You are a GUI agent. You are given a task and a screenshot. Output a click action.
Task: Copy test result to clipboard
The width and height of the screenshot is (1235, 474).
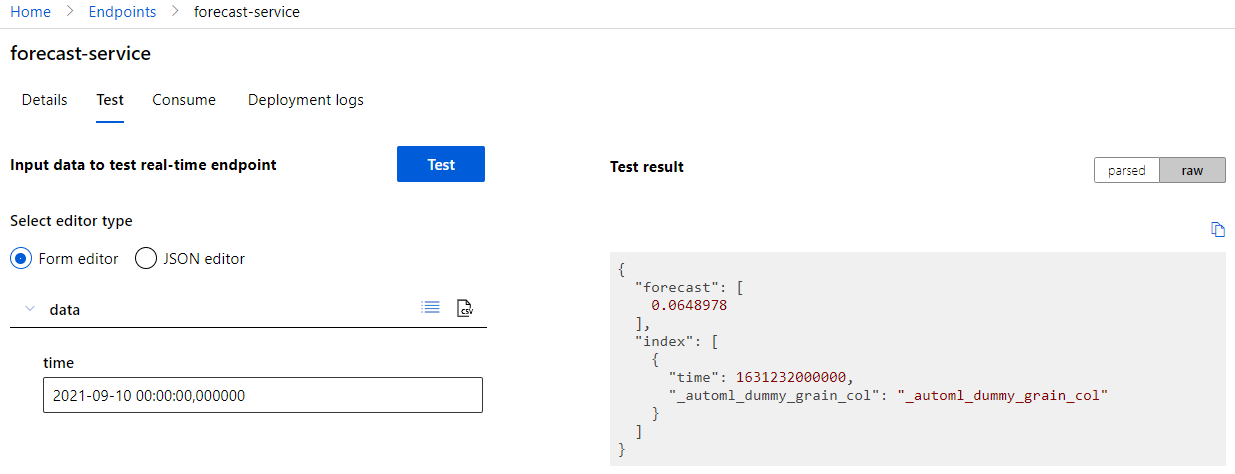[x=1218, y=230]
